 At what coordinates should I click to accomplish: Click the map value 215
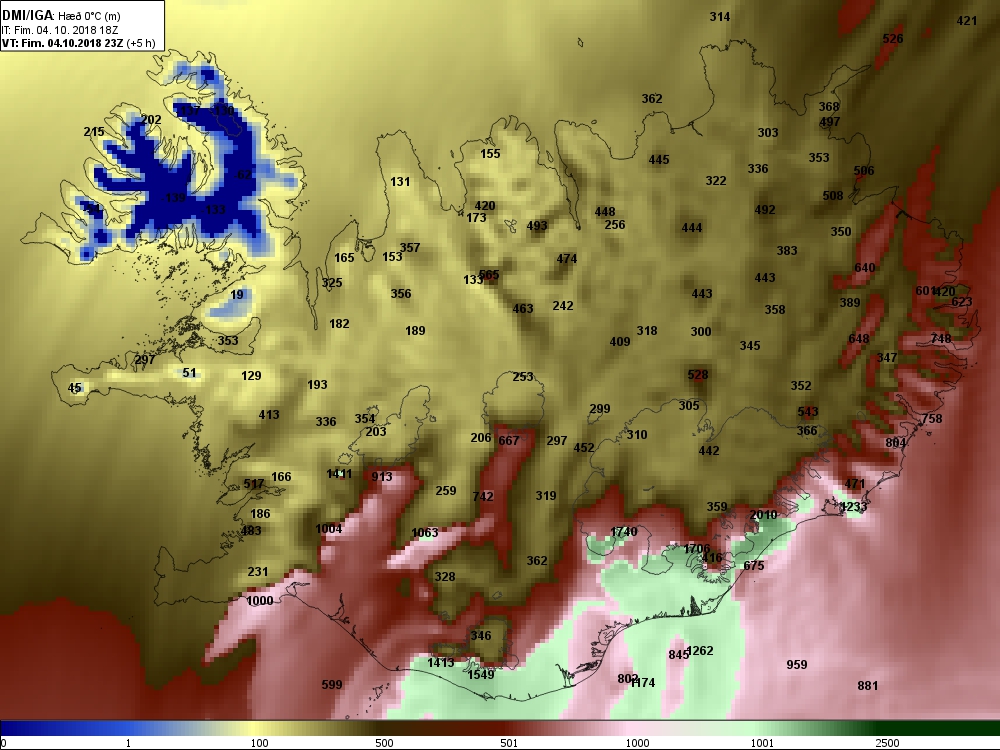point(94,132)
